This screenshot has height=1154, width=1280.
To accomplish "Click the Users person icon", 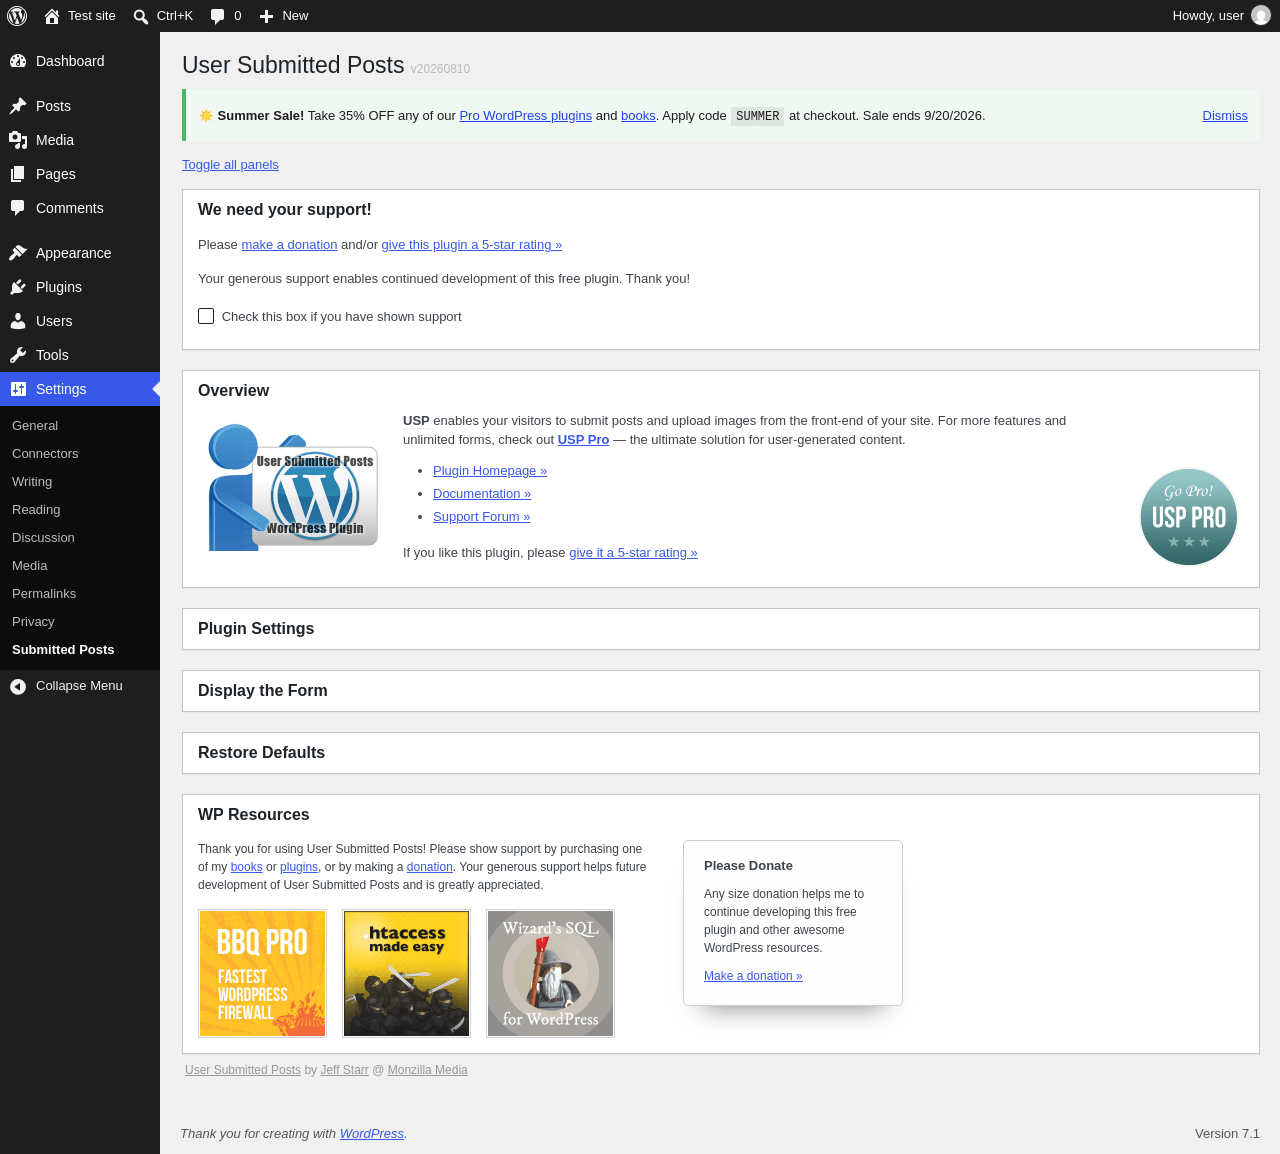I will coord(18,321).
